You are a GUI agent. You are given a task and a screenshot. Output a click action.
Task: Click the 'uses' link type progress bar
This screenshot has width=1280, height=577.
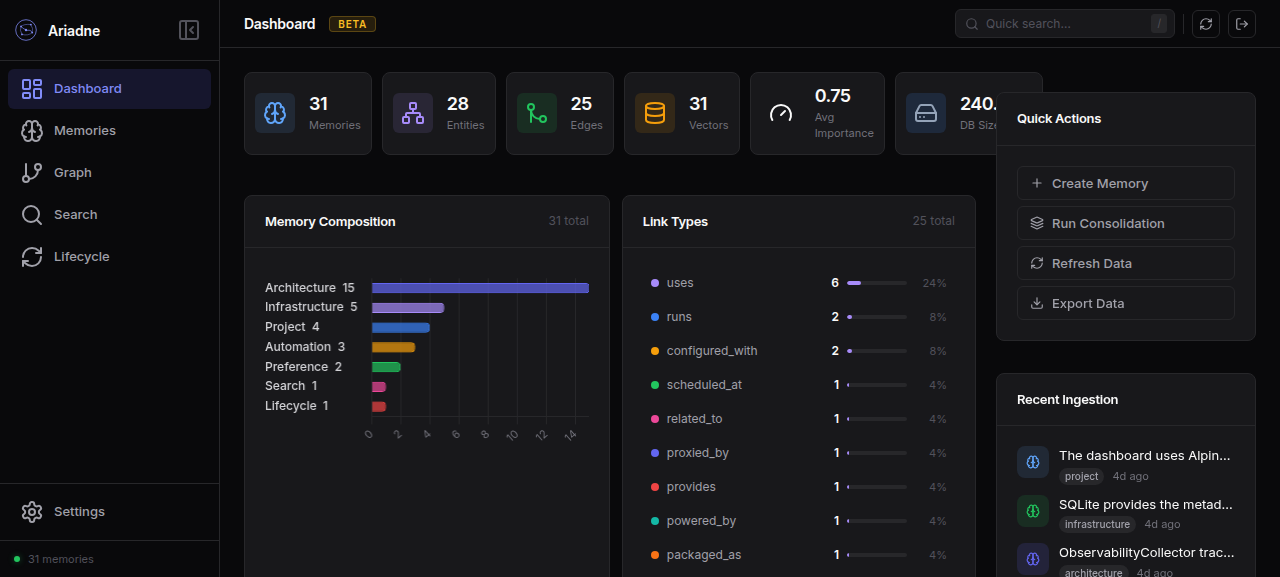pyautogui.click(x=877, y=283)
